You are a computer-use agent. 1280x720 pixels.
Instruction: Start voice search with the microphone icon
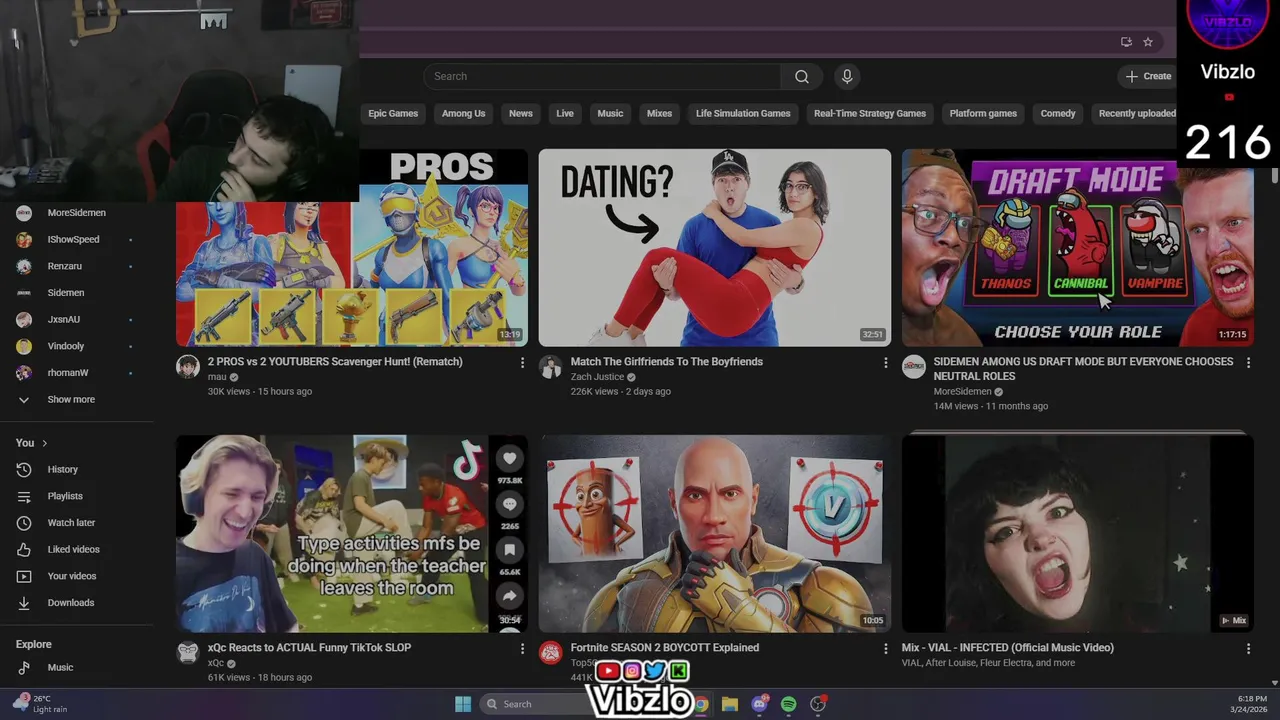click(x=847, y=77)
